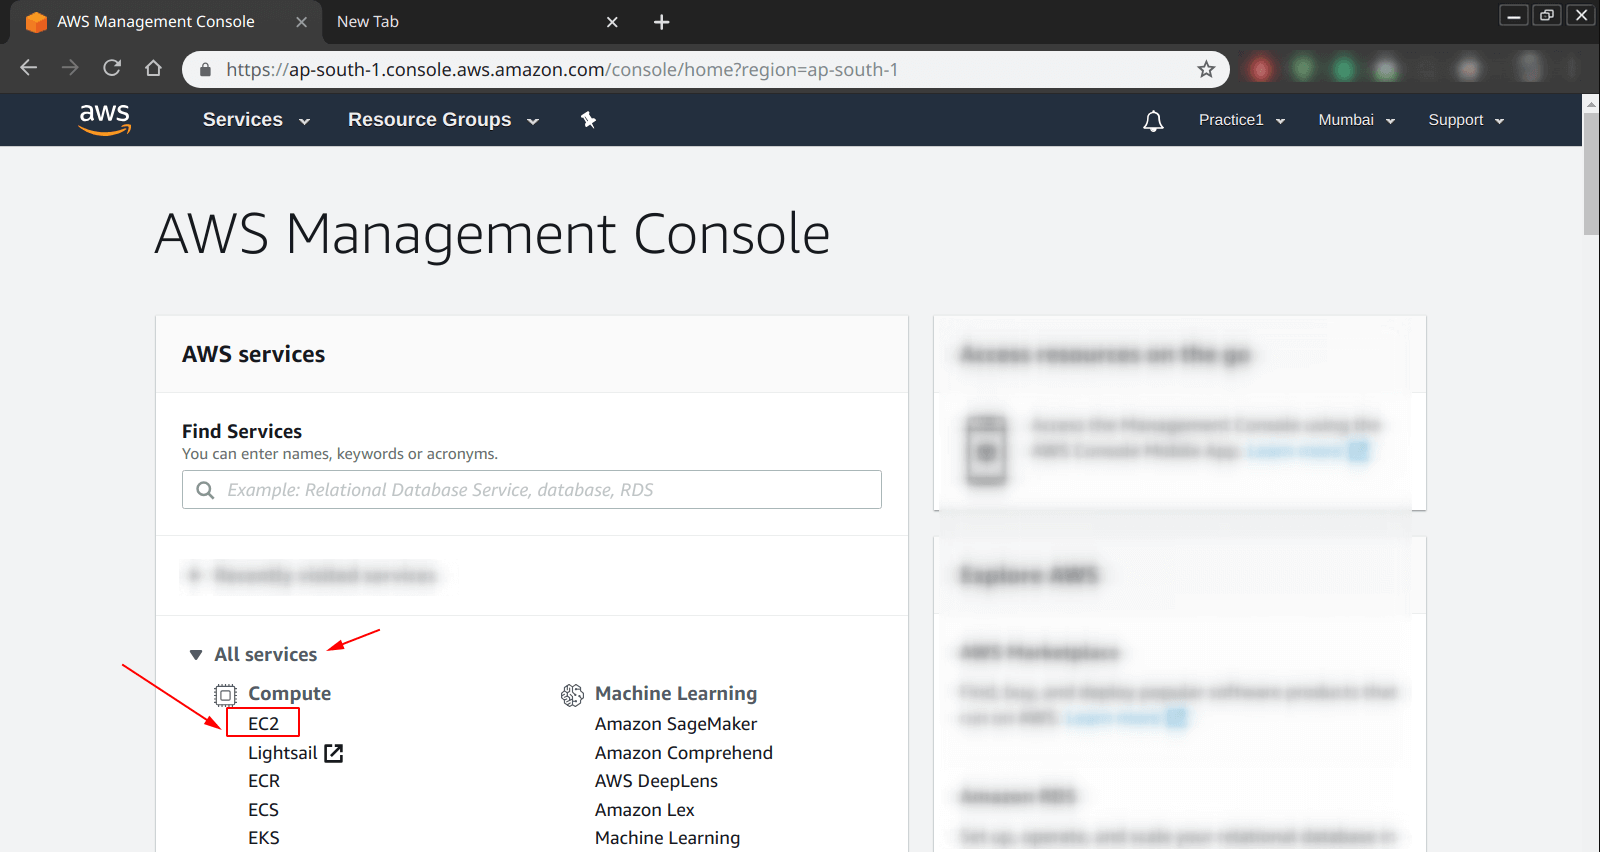
Task: Close the New Tab tab
Action: coord(612,22)
